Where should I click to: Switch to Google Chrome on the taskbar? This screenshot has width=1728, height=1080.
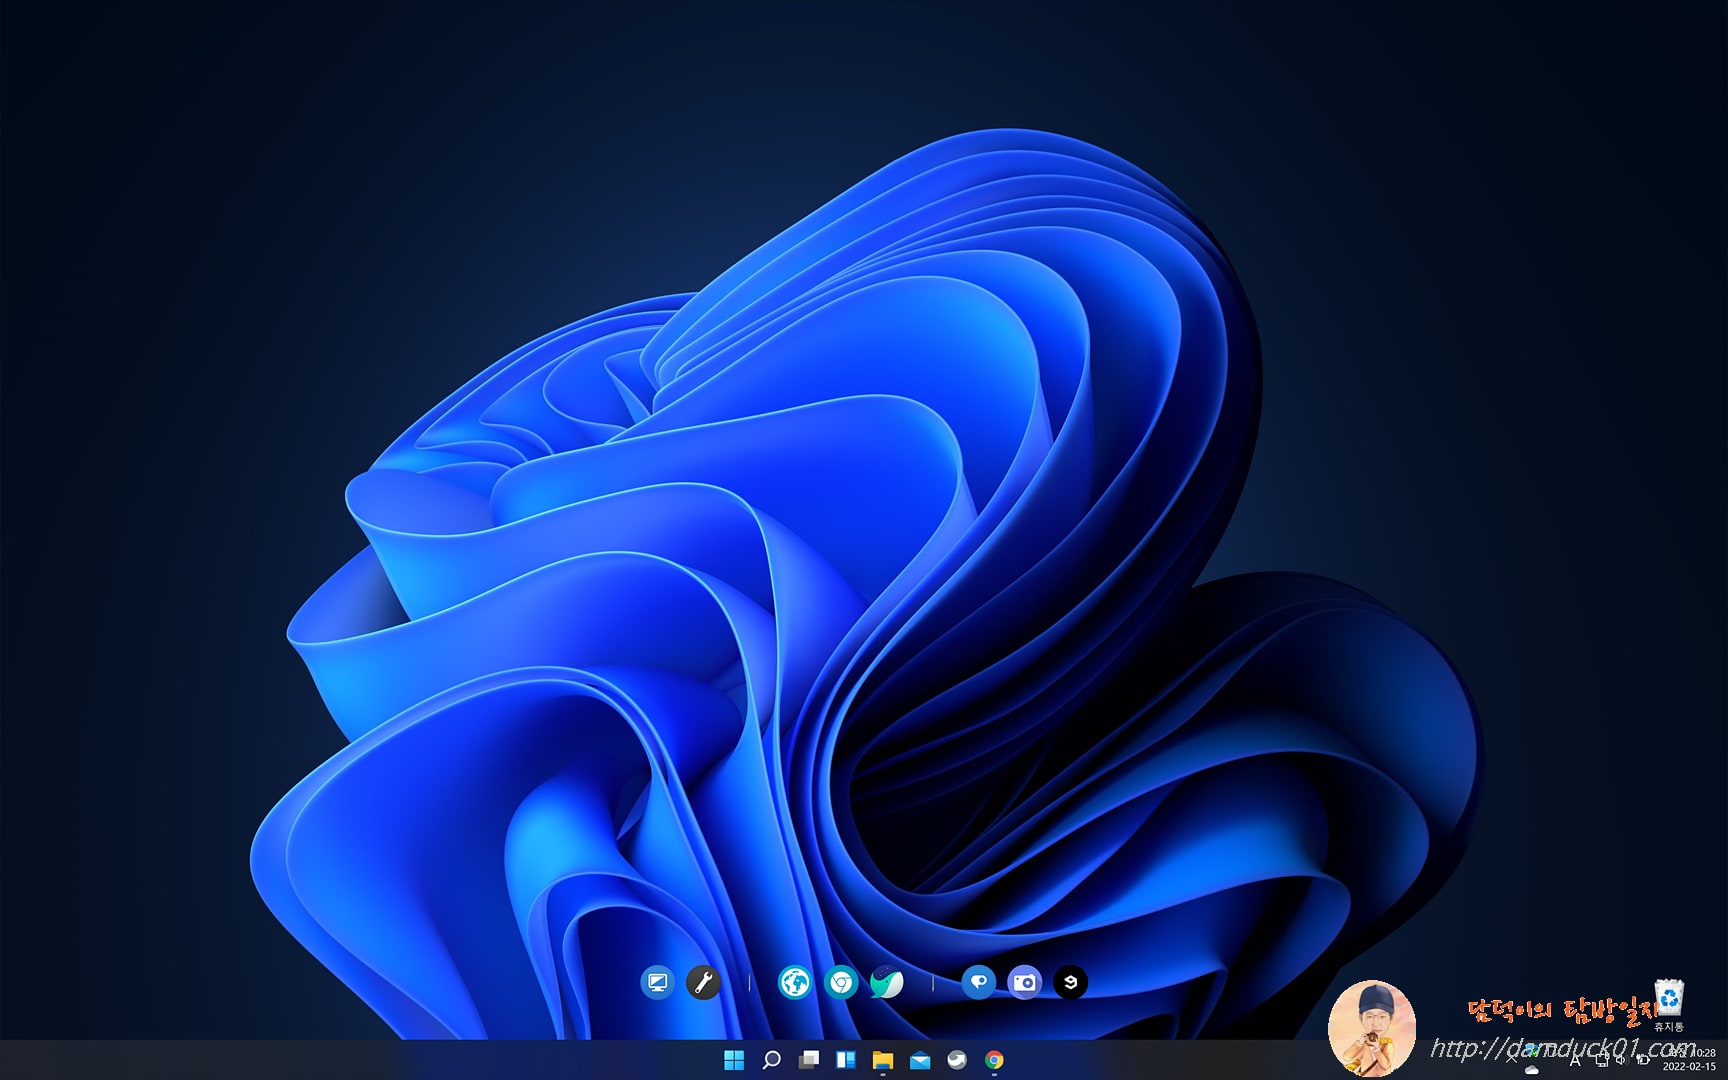click(x=994, y=1060)
